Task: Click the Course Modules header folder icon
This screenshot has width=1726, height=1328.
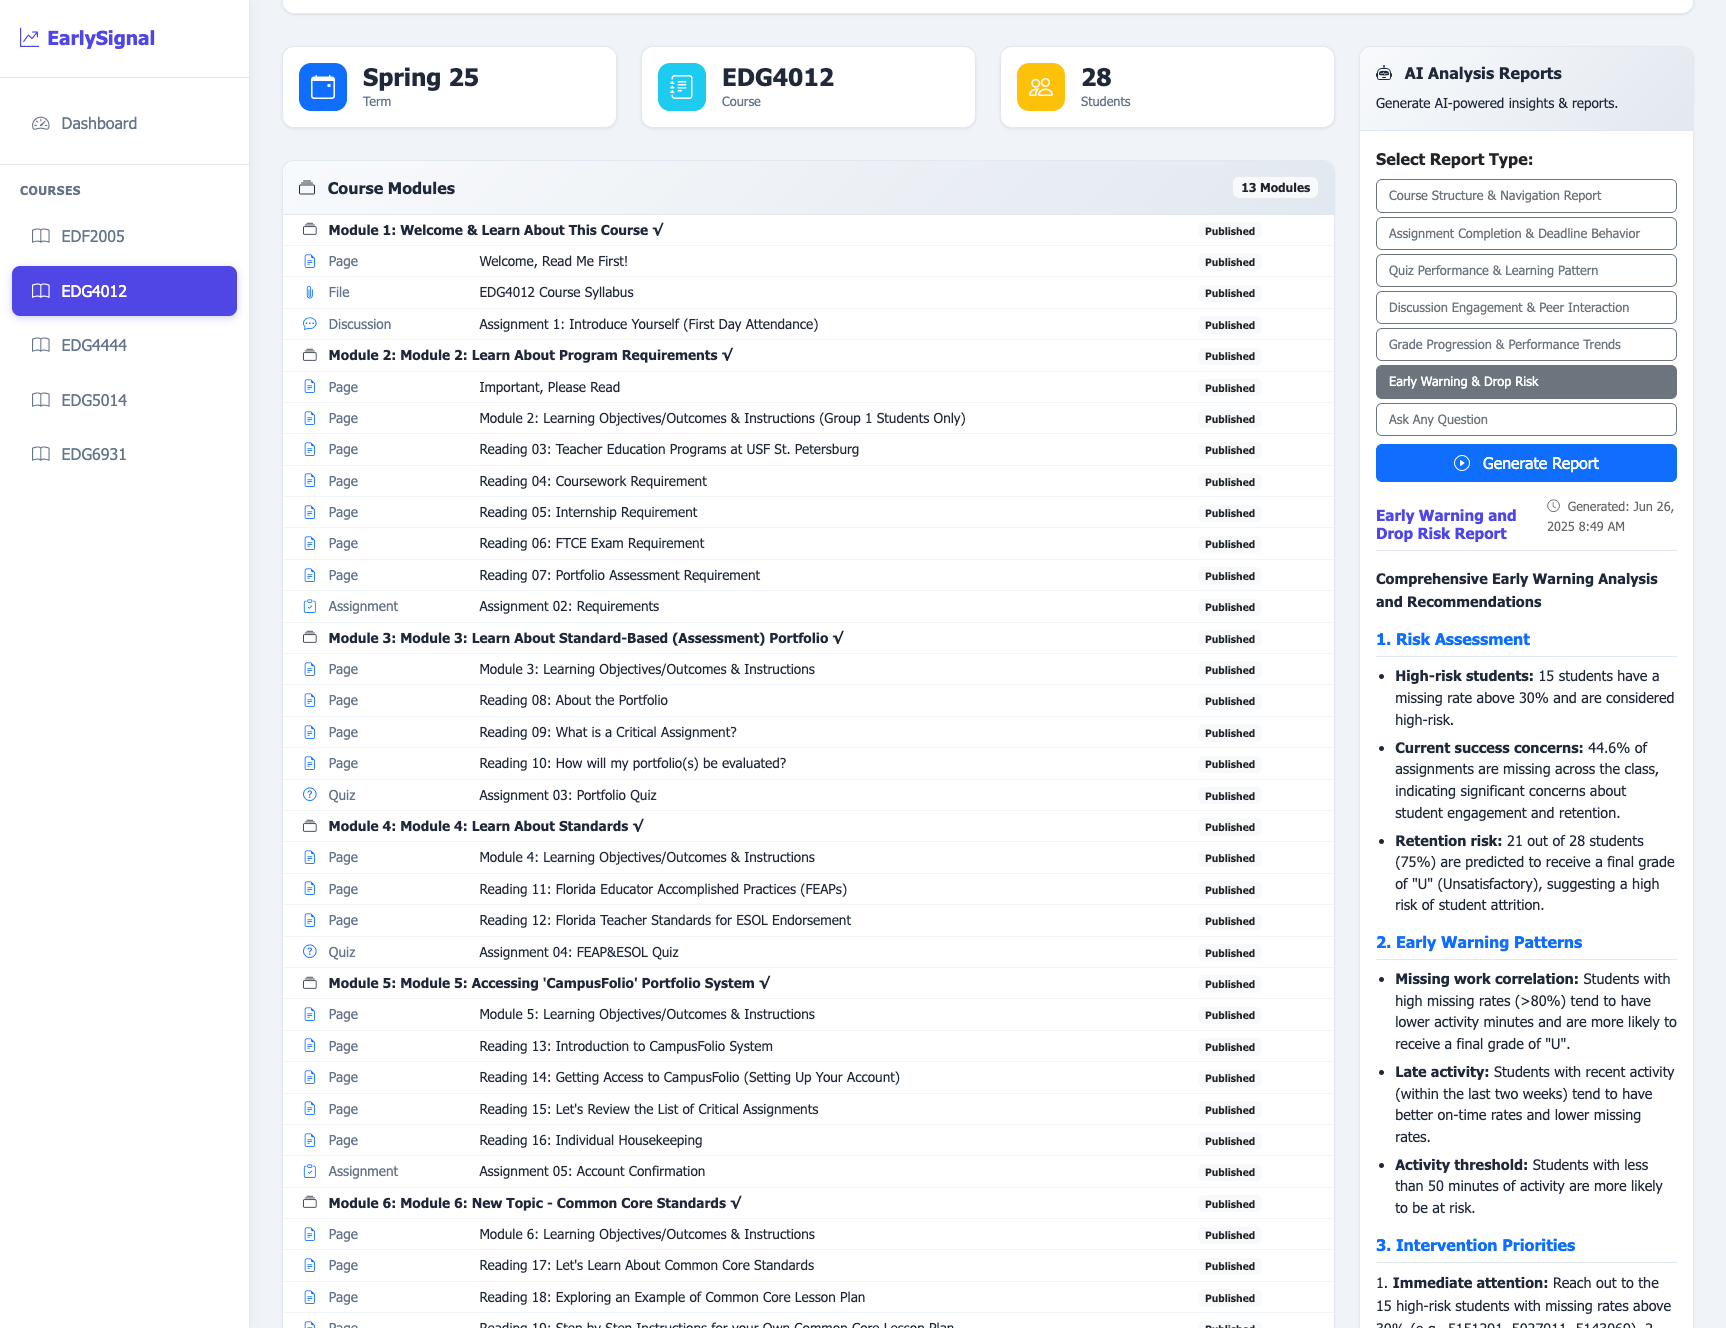Action: pos(307,188)
